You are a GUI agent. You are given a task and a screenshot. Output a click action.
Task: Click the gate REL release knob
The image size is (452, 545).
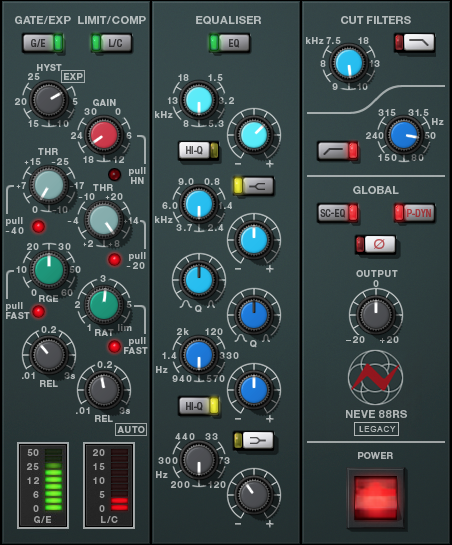(x=49, y=355)
